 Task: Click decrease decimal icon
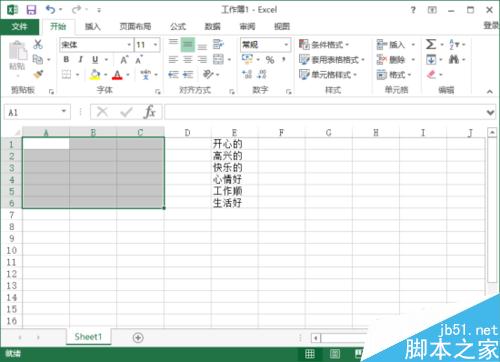[x=262, y=74]
